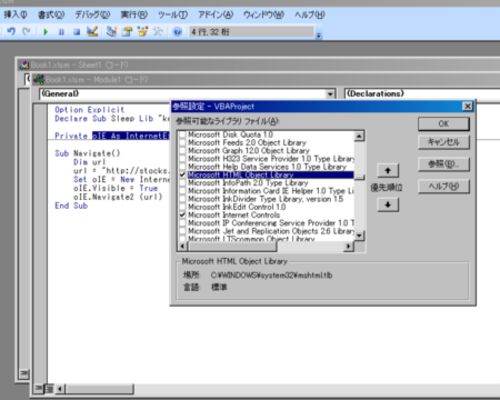This screenshot has height=400, width=500.
Task: Click the priority up arrow button
Action: [x=388, y=171]
